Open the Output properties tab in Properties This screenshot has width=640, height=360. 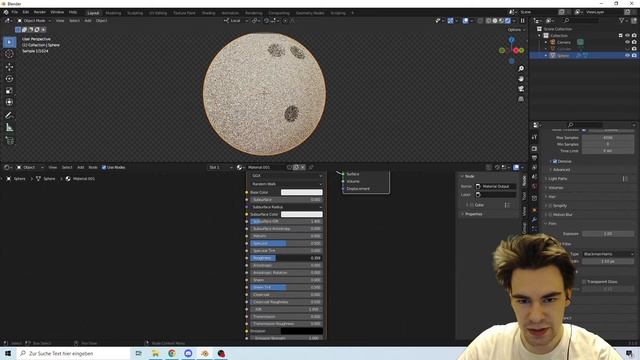(x=534, y=158)
